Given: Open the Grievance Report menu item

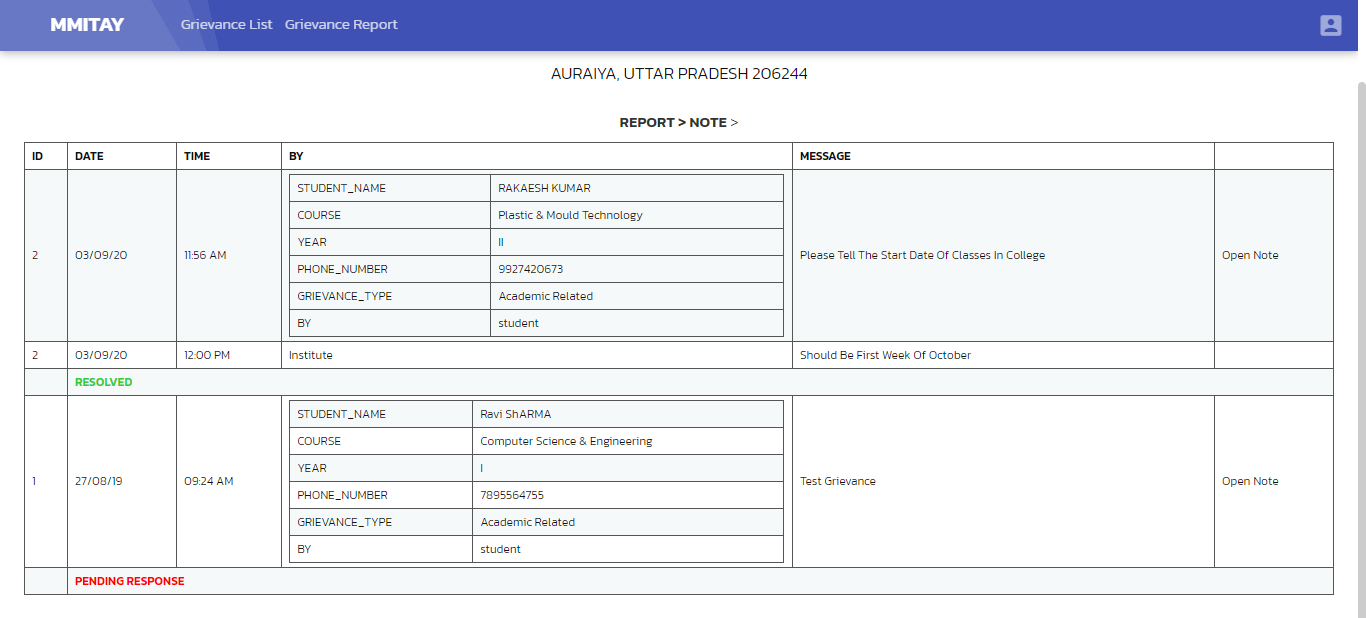Looking at the screenshot, I should (x=341, y=25).
